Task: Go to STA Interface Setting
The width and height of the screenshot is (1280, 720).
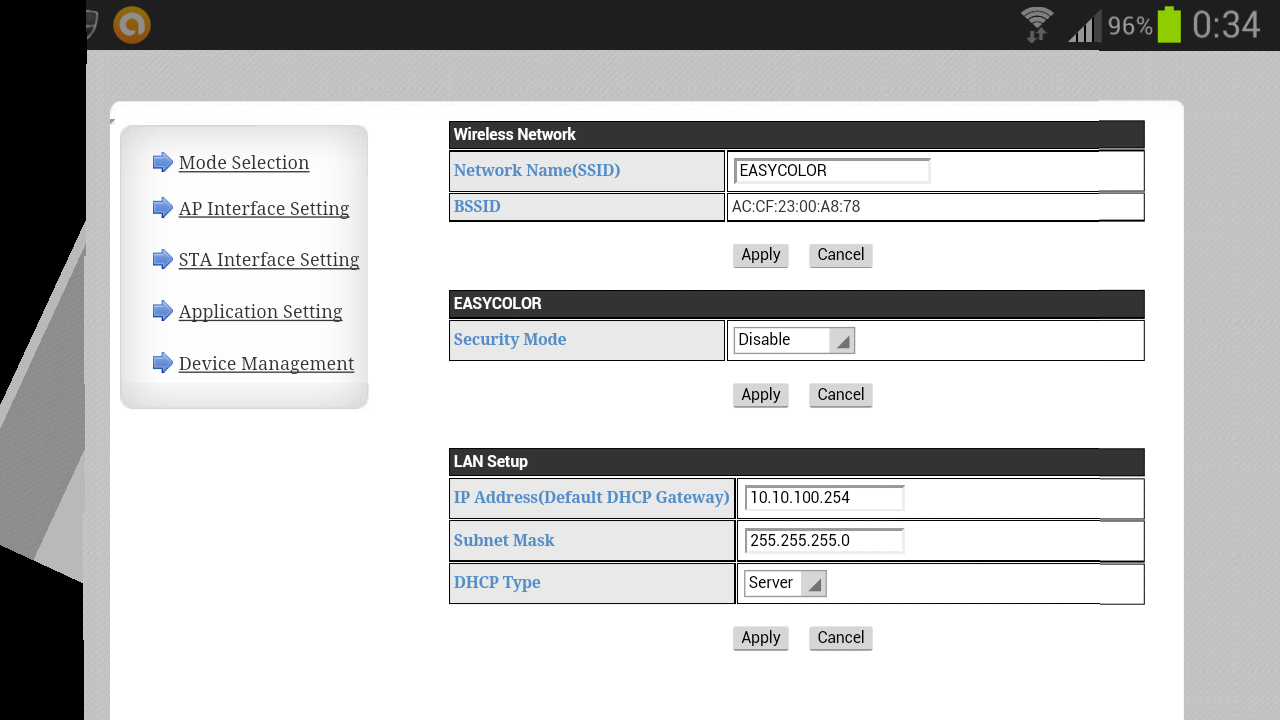Action: point(269,260)
